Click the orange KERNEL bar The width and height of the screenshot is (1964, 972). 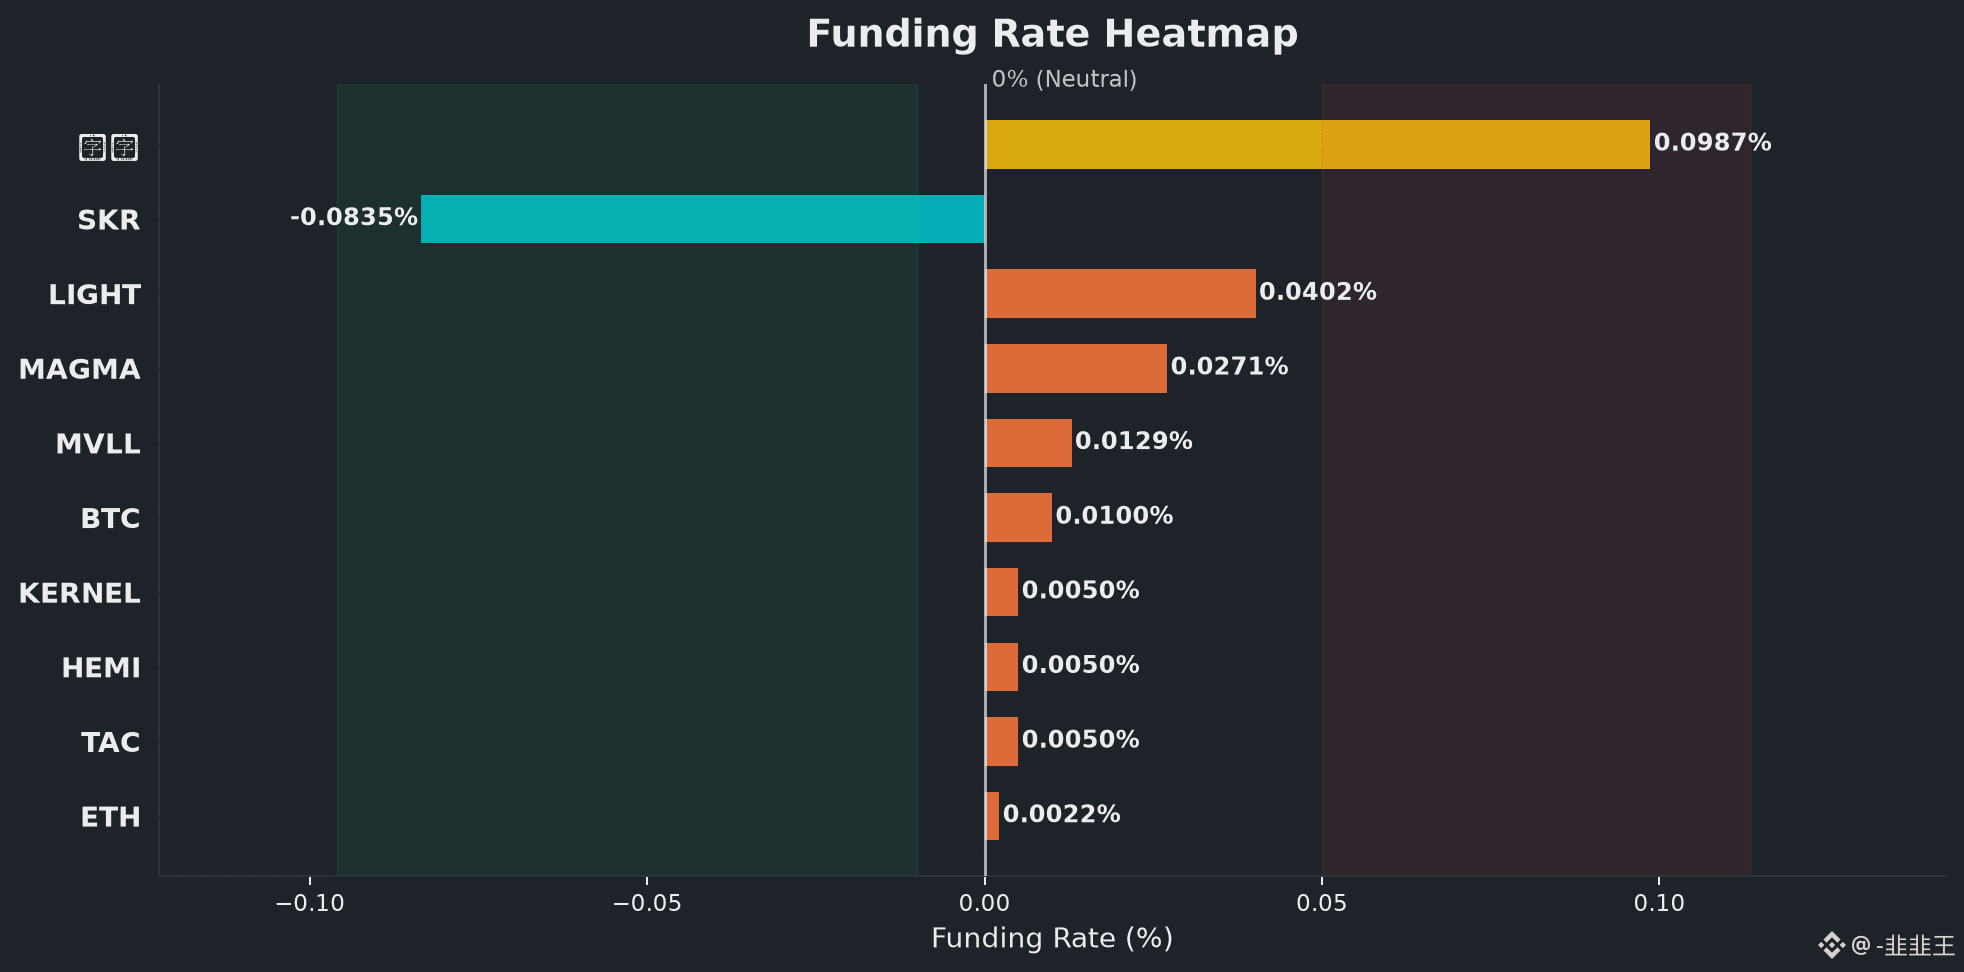(x=1001, y=592)
